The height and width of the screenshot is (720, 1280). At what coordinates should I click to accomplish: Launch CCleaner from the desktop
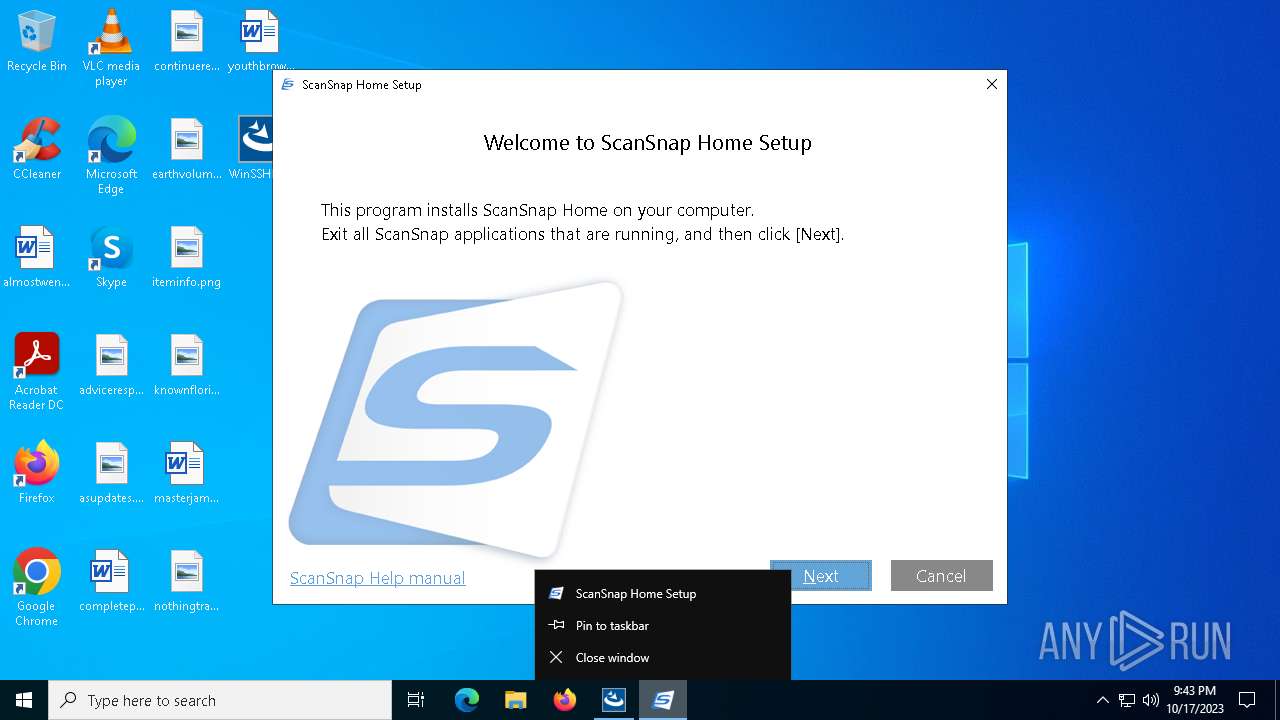(x=37, y=149)
